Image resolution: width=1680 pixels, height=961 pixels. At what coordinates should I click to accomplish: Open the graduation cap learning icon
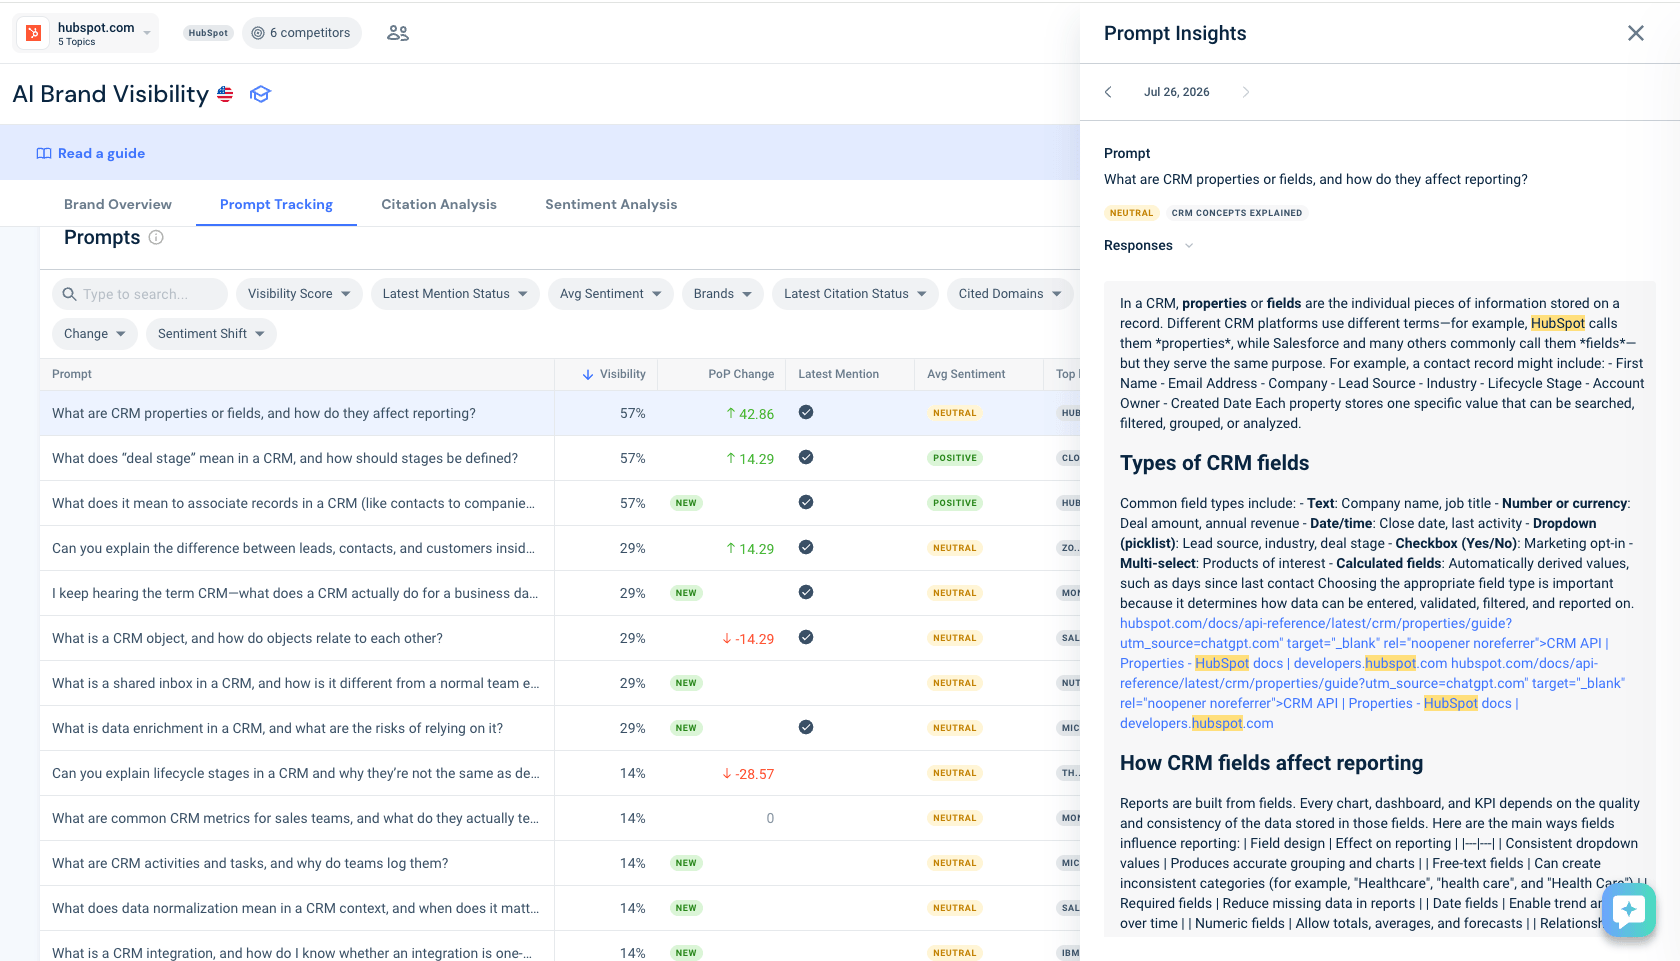pyautogui.click(x=260, y=94)
